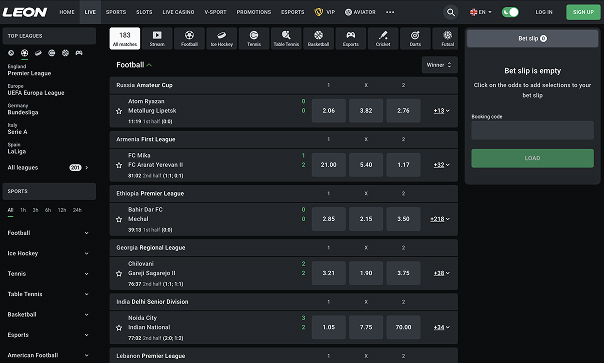
Task: Select the Basketball filter icon
Action: [318, 39]
